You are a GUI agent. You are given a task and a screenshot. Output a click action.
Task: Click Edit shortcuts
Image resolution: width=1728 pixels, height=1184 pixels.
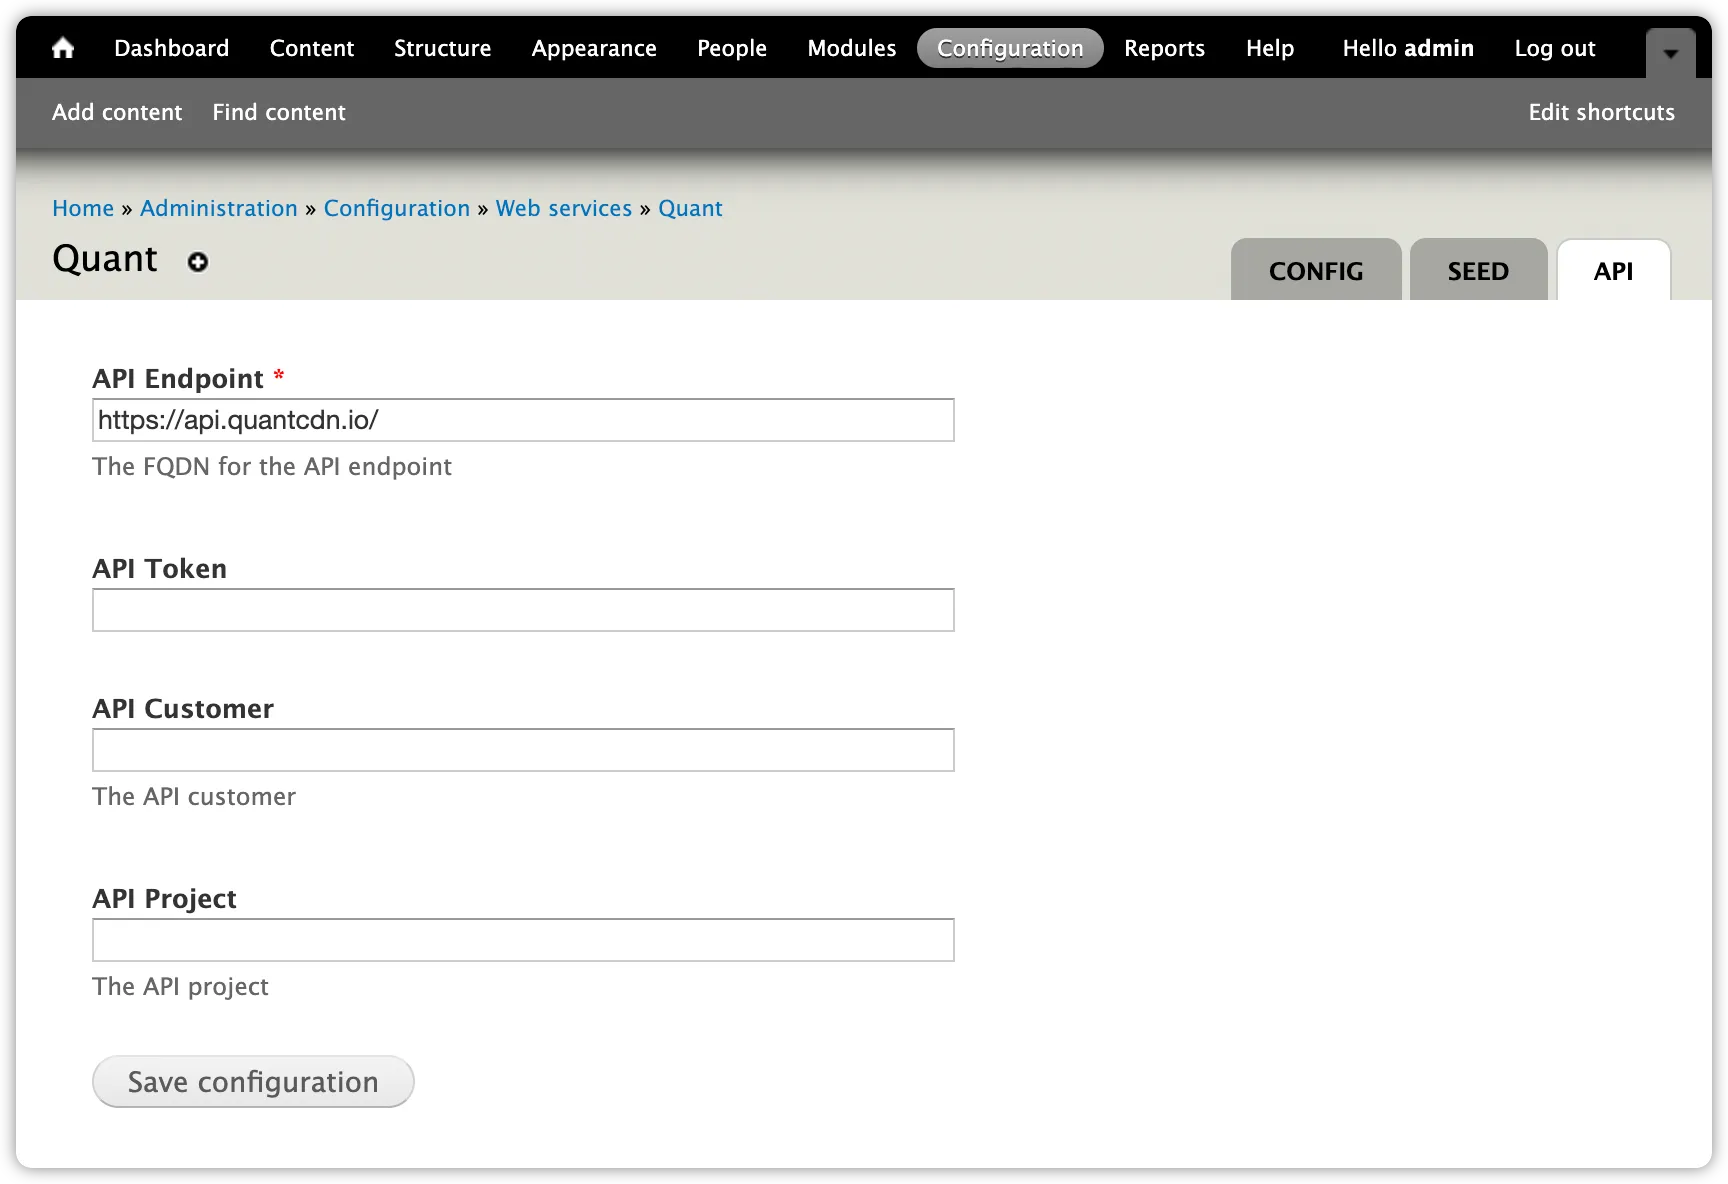1600,112
